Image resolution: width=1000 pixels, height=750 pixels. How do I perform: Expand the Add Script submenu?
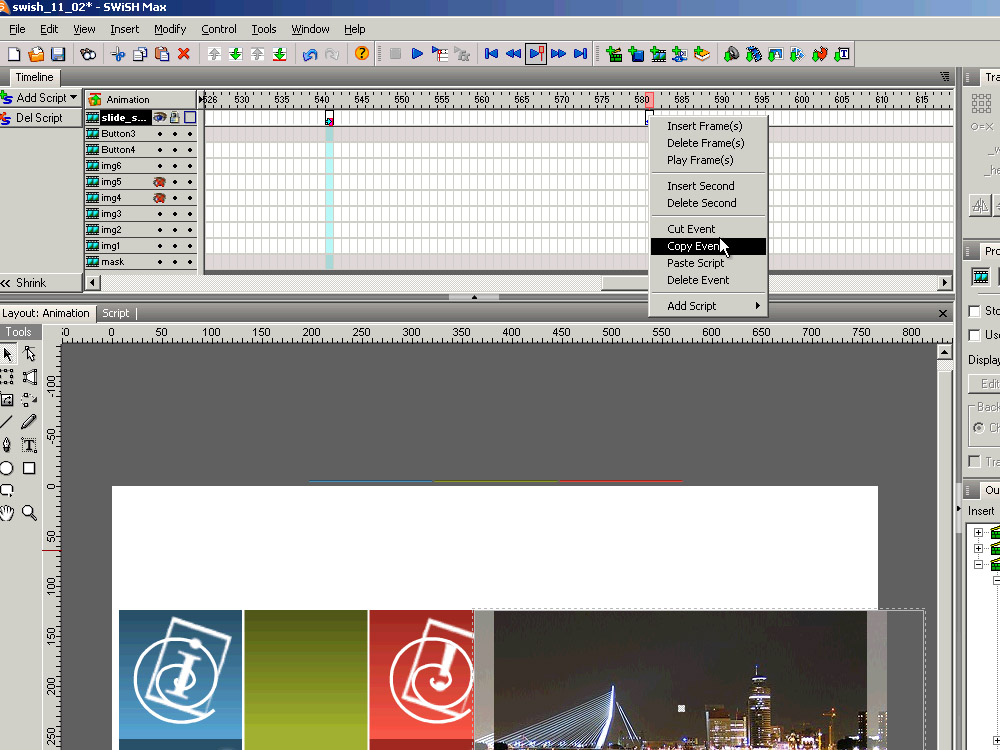pyautogui.click(x=708, y=306)
